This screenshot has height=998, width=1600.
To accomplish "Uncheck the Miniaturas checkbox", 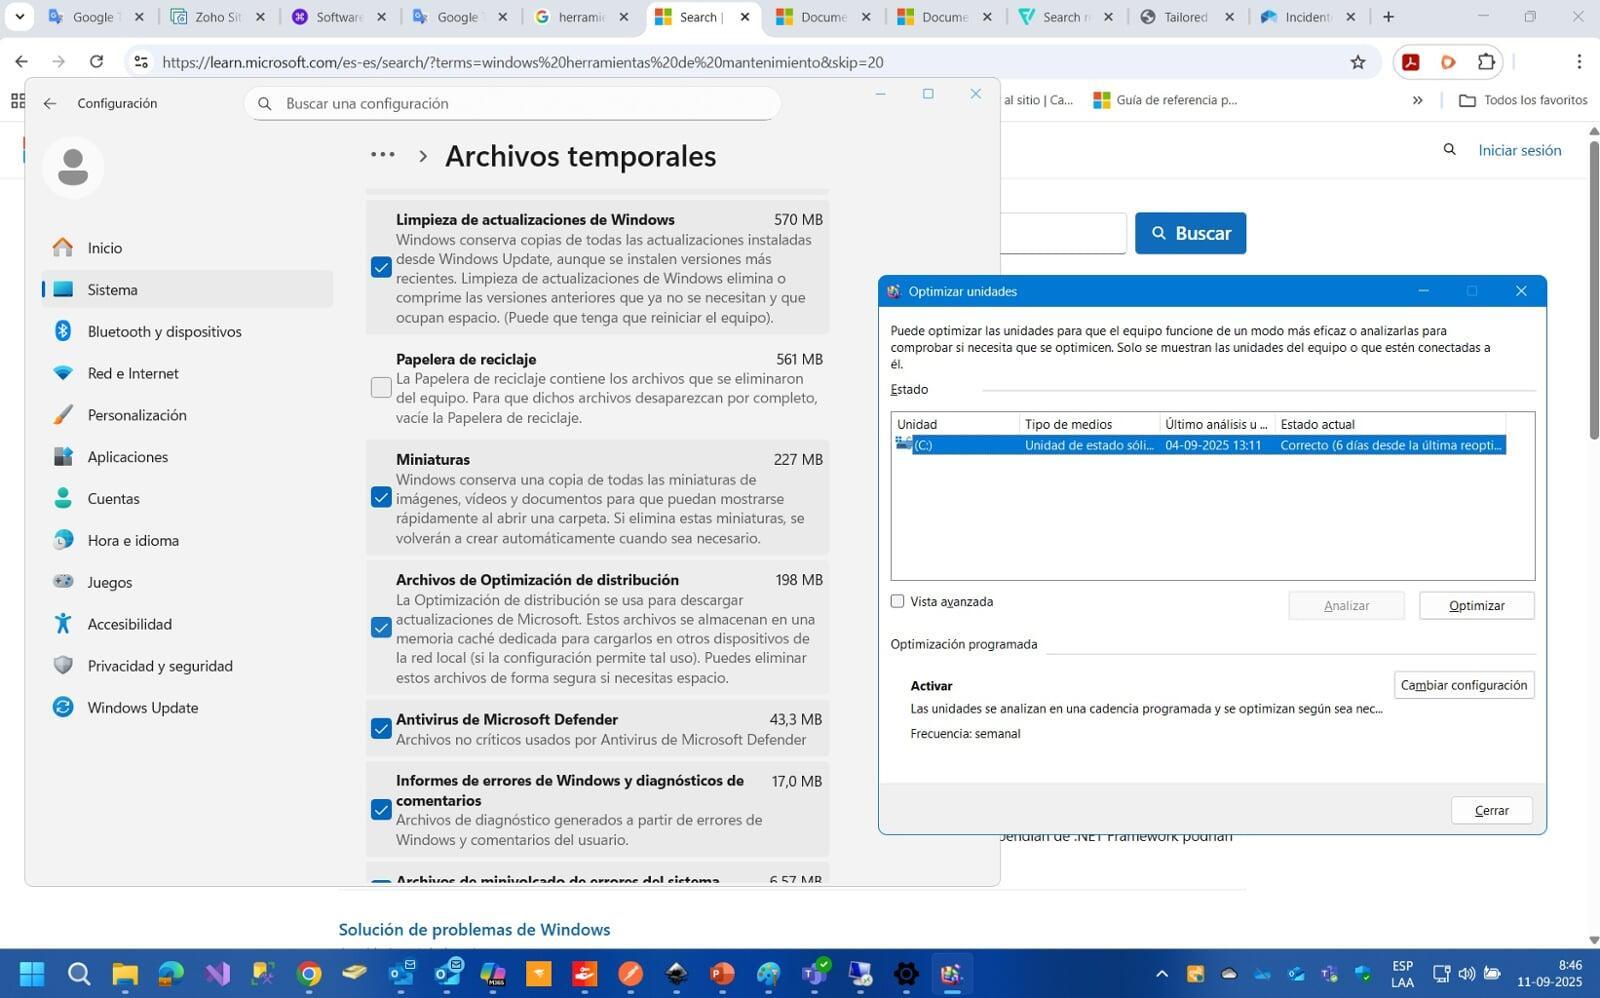I will [x=381, y=498].
